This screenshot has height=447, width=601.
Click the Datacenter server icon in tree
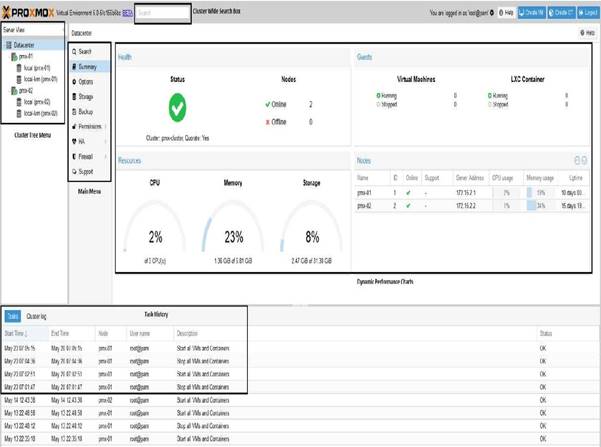click(x=8, y=45)
